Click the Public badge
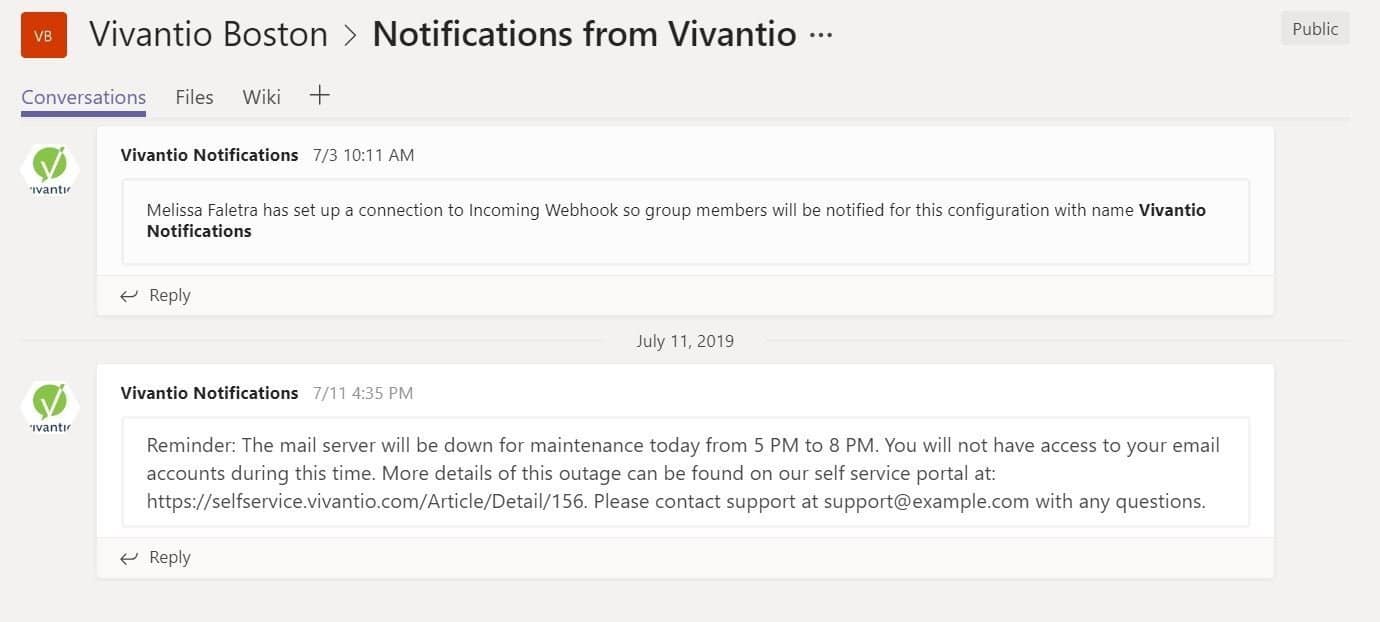Image resolution: width=1380 pixels, height=622 pixels. coord(1315,28)
